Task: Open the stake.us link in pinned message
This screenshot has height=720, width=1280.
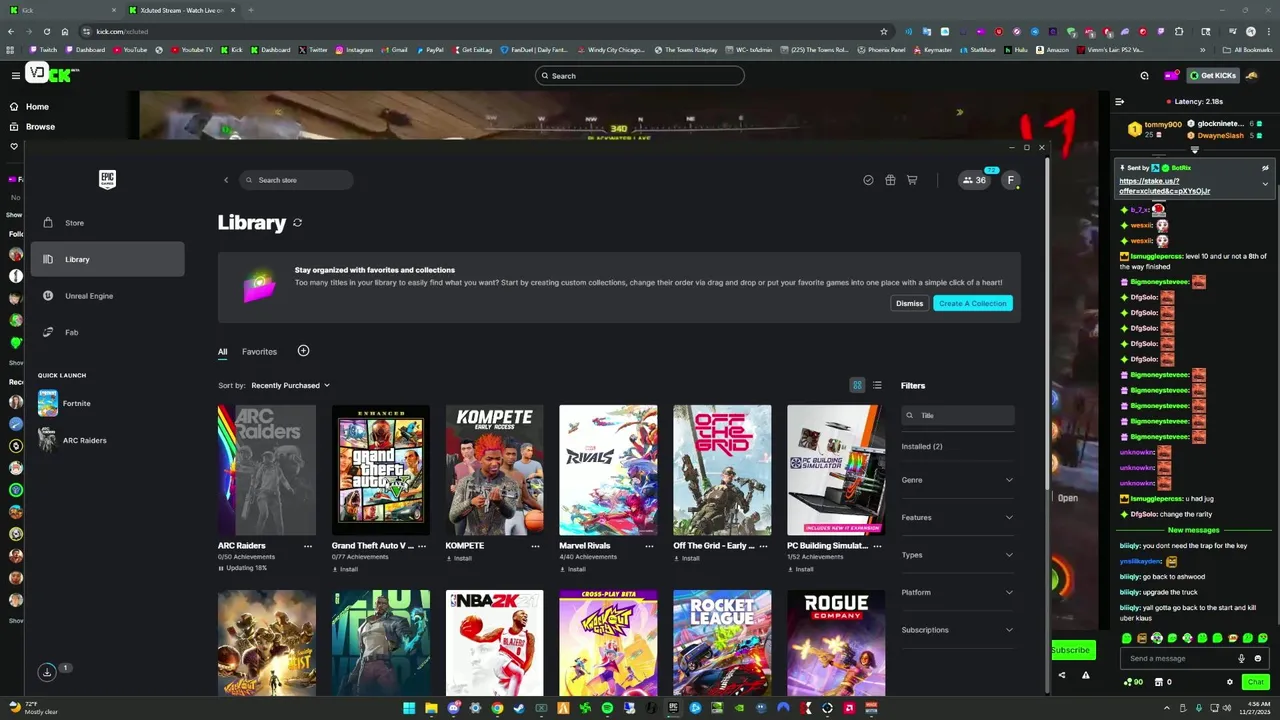Action: pos(1165,186)
